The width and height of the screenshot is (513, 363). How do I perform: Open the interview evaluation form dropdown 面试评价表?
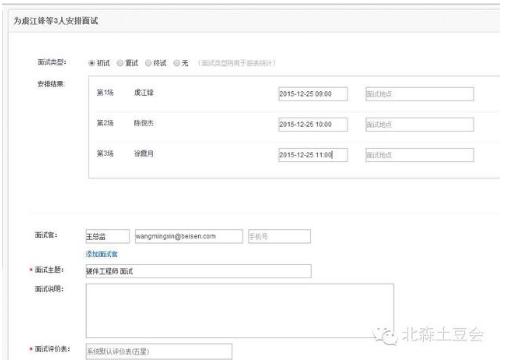[159, 351]
